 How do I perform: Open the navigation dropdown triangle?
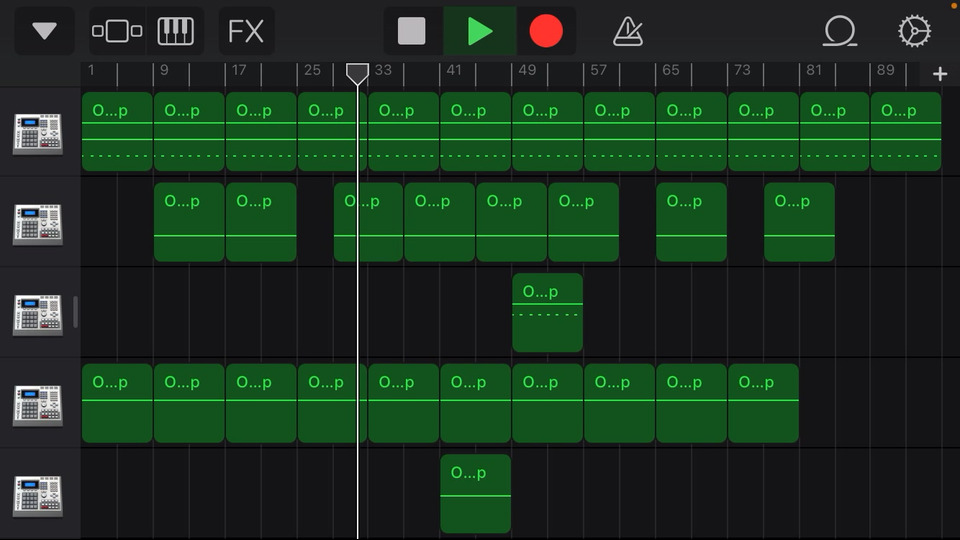pyautogui.click(x=44, y=31)
